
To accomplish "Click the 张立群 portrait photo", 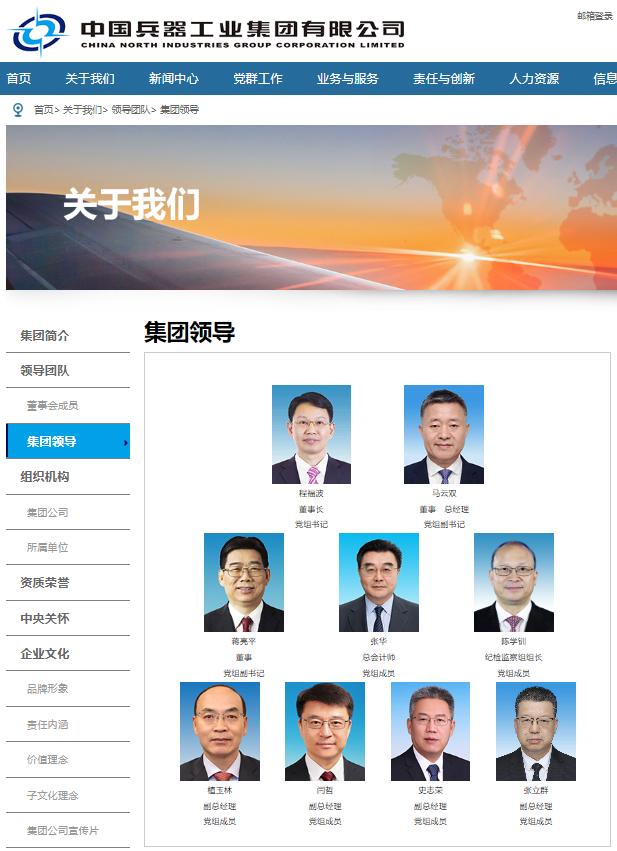I will click(536, 731).
